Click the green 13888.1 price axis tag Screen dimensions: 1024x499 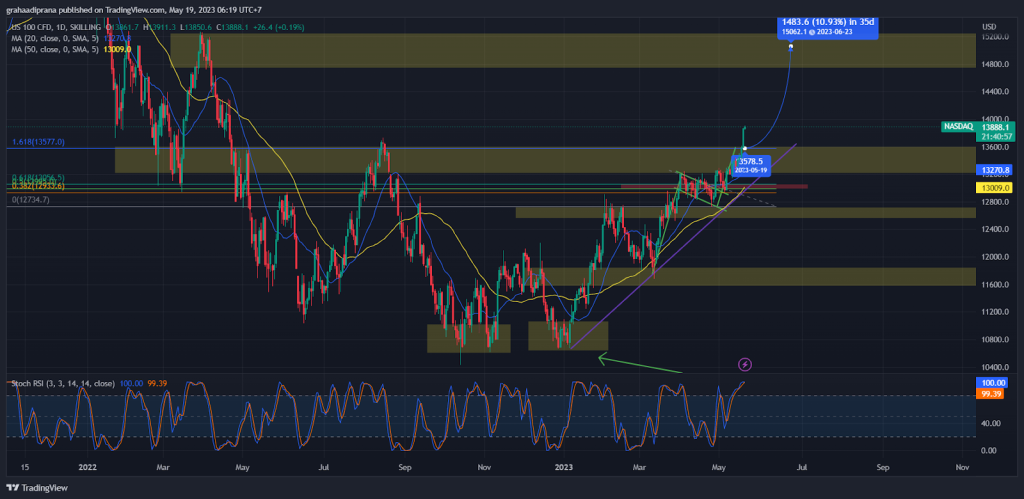click(997, 127)
